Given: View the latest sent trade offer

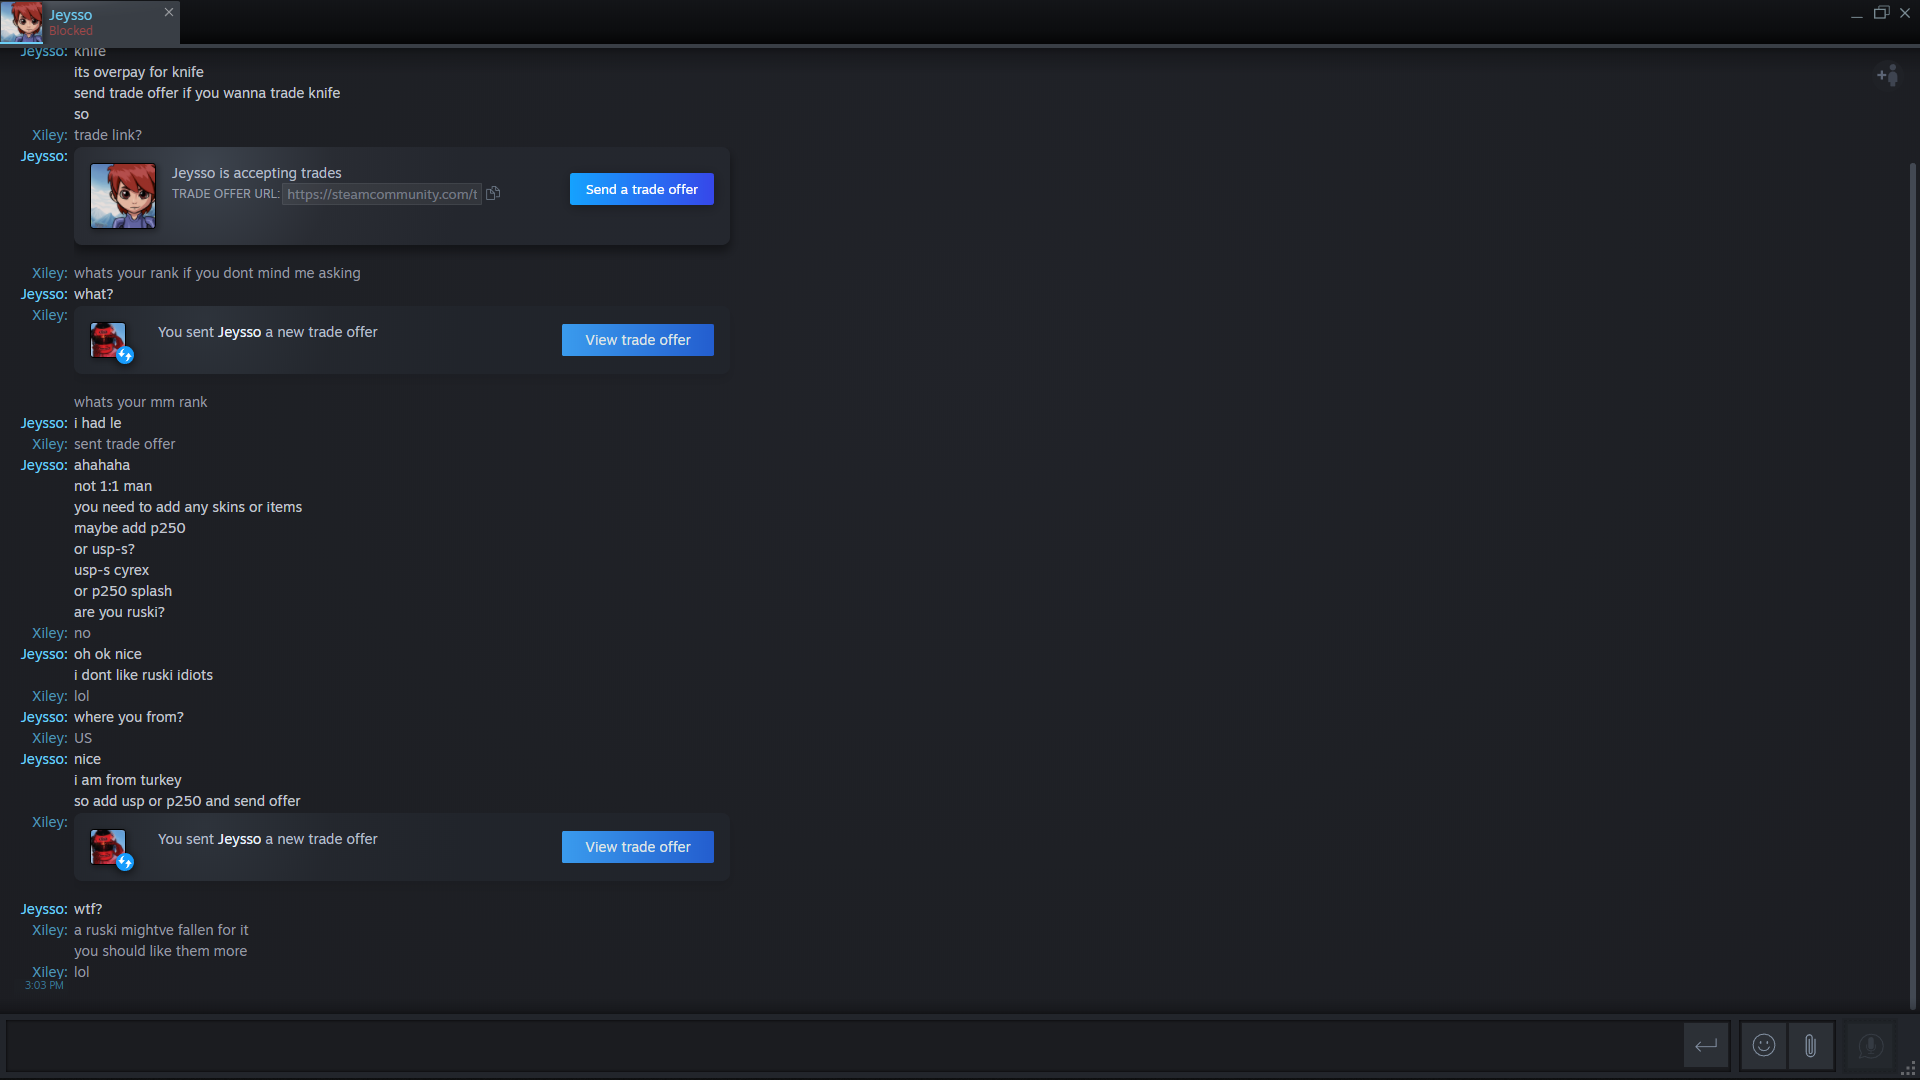Looking at the screenshot, I should click(637, 848).
